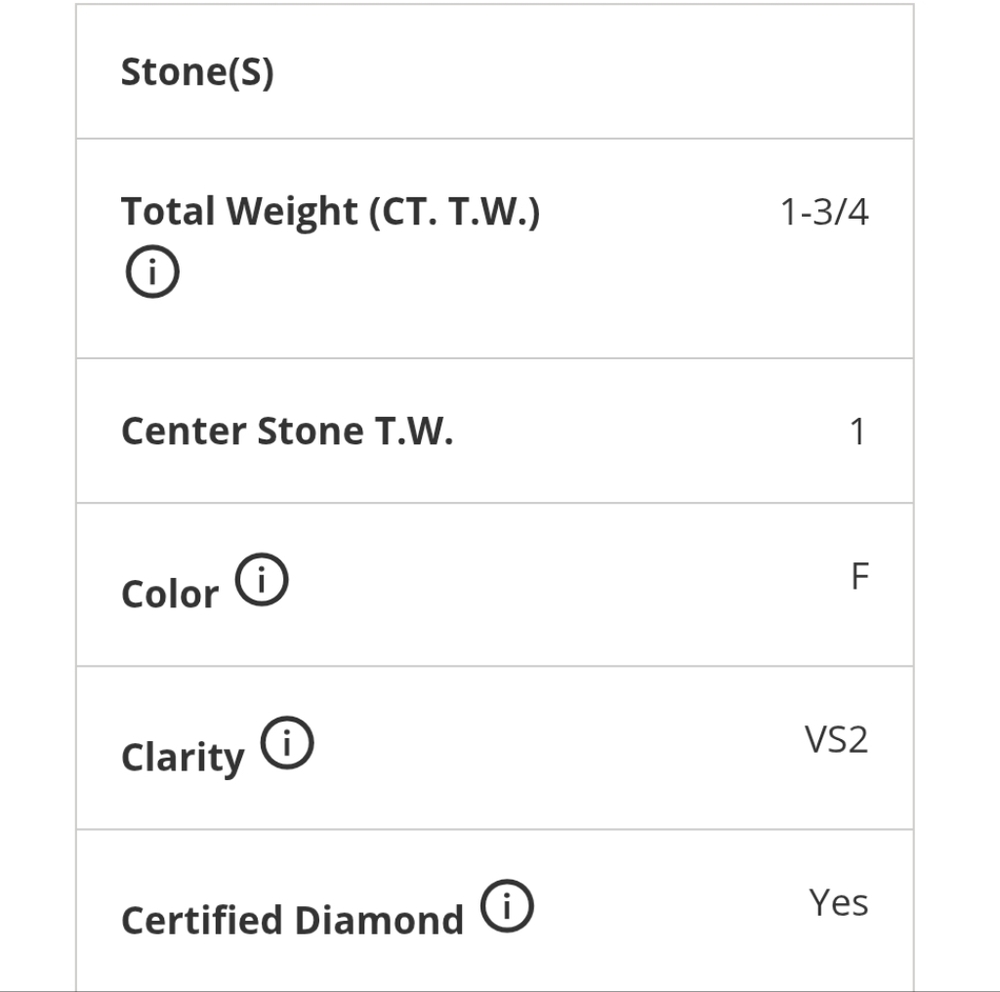1000x992 pixels.
Task: Reveal the diamond color grade help icon
Action: (261, 579)
